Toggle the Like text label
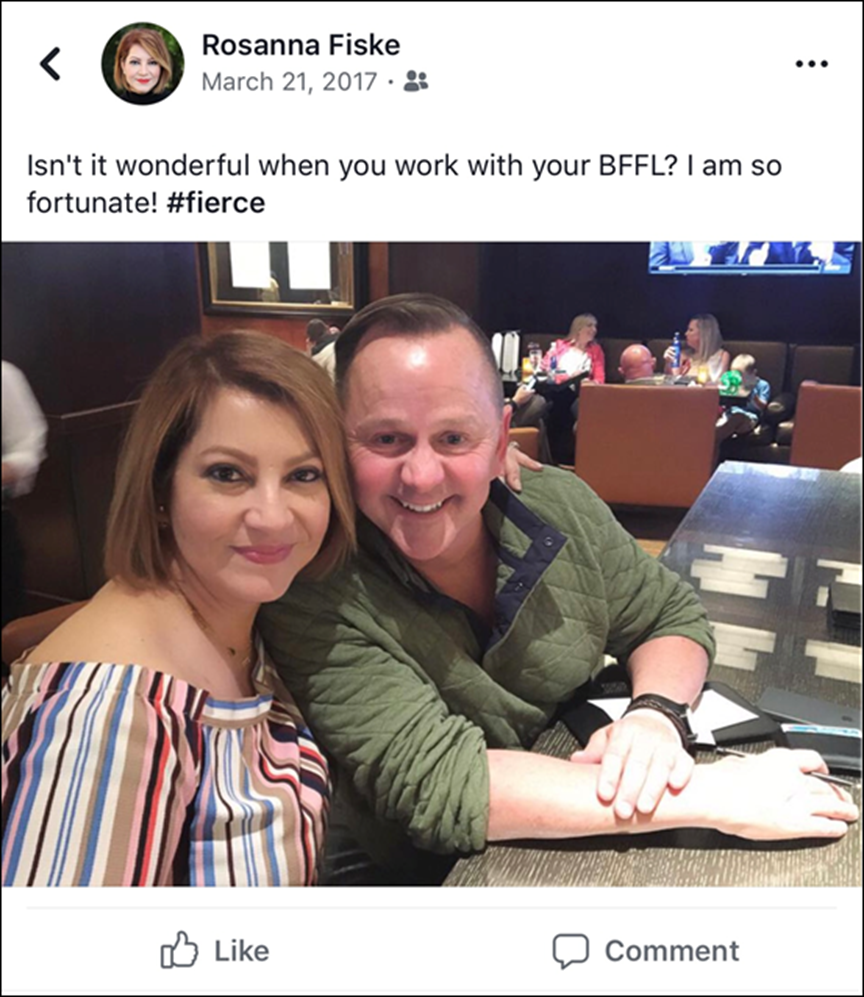 tap(242, 951)
